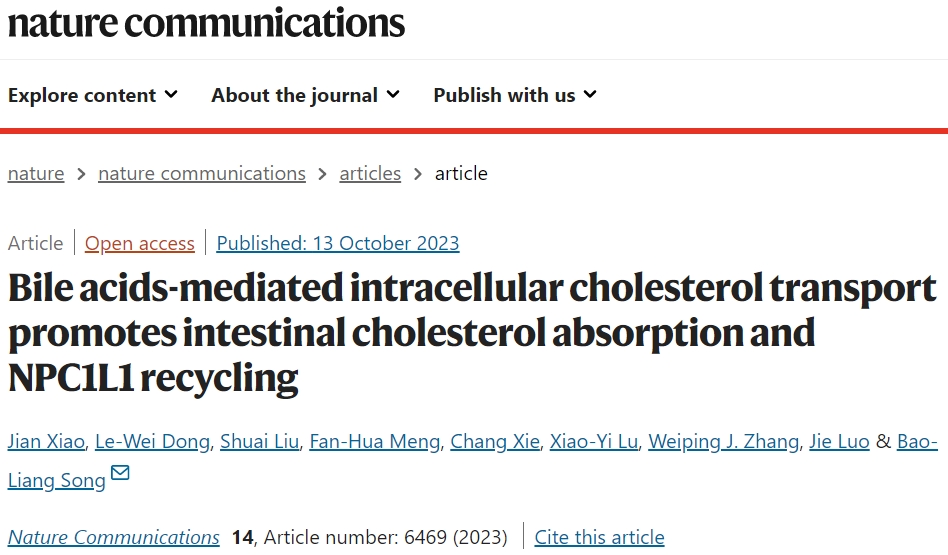Open author Xiao-Yi Lu's info

click(594, 441)
